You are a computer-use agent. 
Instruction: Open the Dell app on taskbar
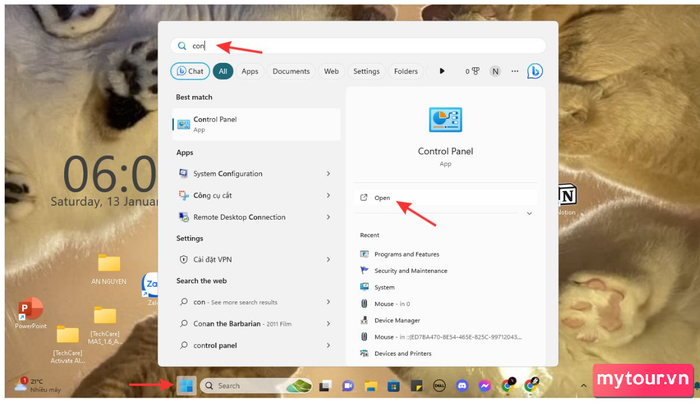[439, 386]
